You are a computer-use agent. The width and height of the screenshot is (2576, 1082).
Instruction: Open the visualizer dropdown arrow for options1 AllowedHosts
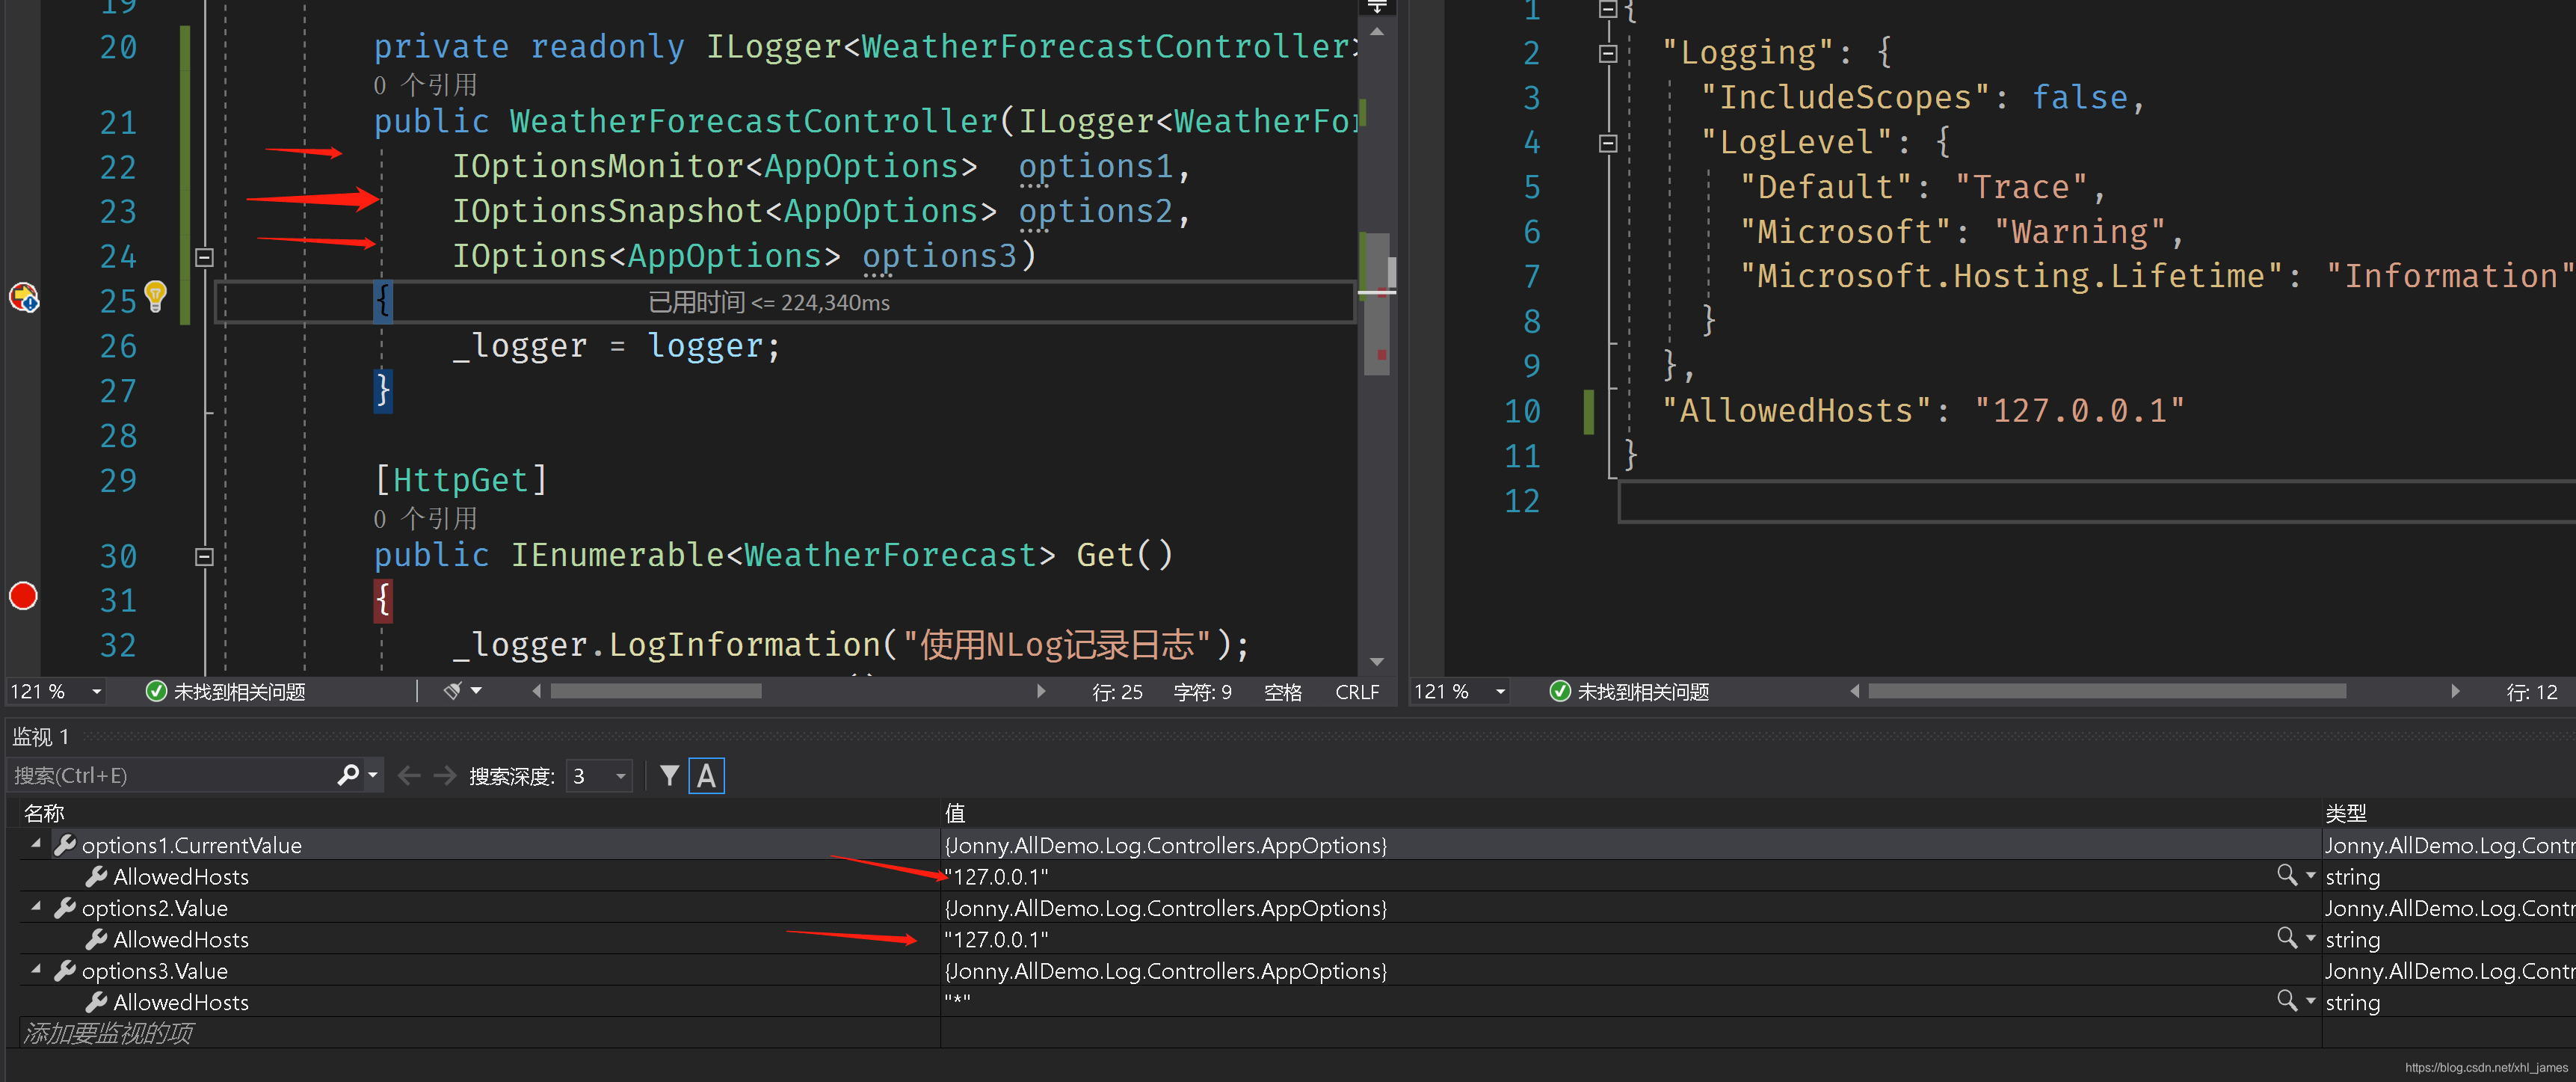pyautogui.click(x=2310, y=876)
